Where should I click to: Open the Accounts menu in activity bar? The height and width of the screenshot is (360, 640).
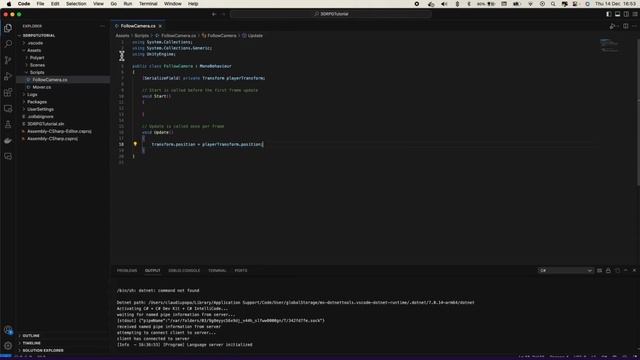8,330
